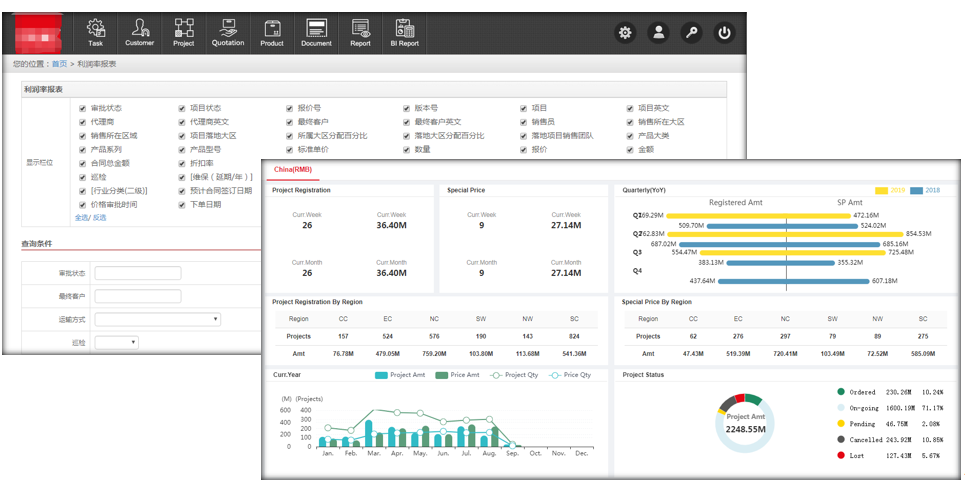
Task: Click the 首页 breadcrumb link
Action: click(59, 64)
